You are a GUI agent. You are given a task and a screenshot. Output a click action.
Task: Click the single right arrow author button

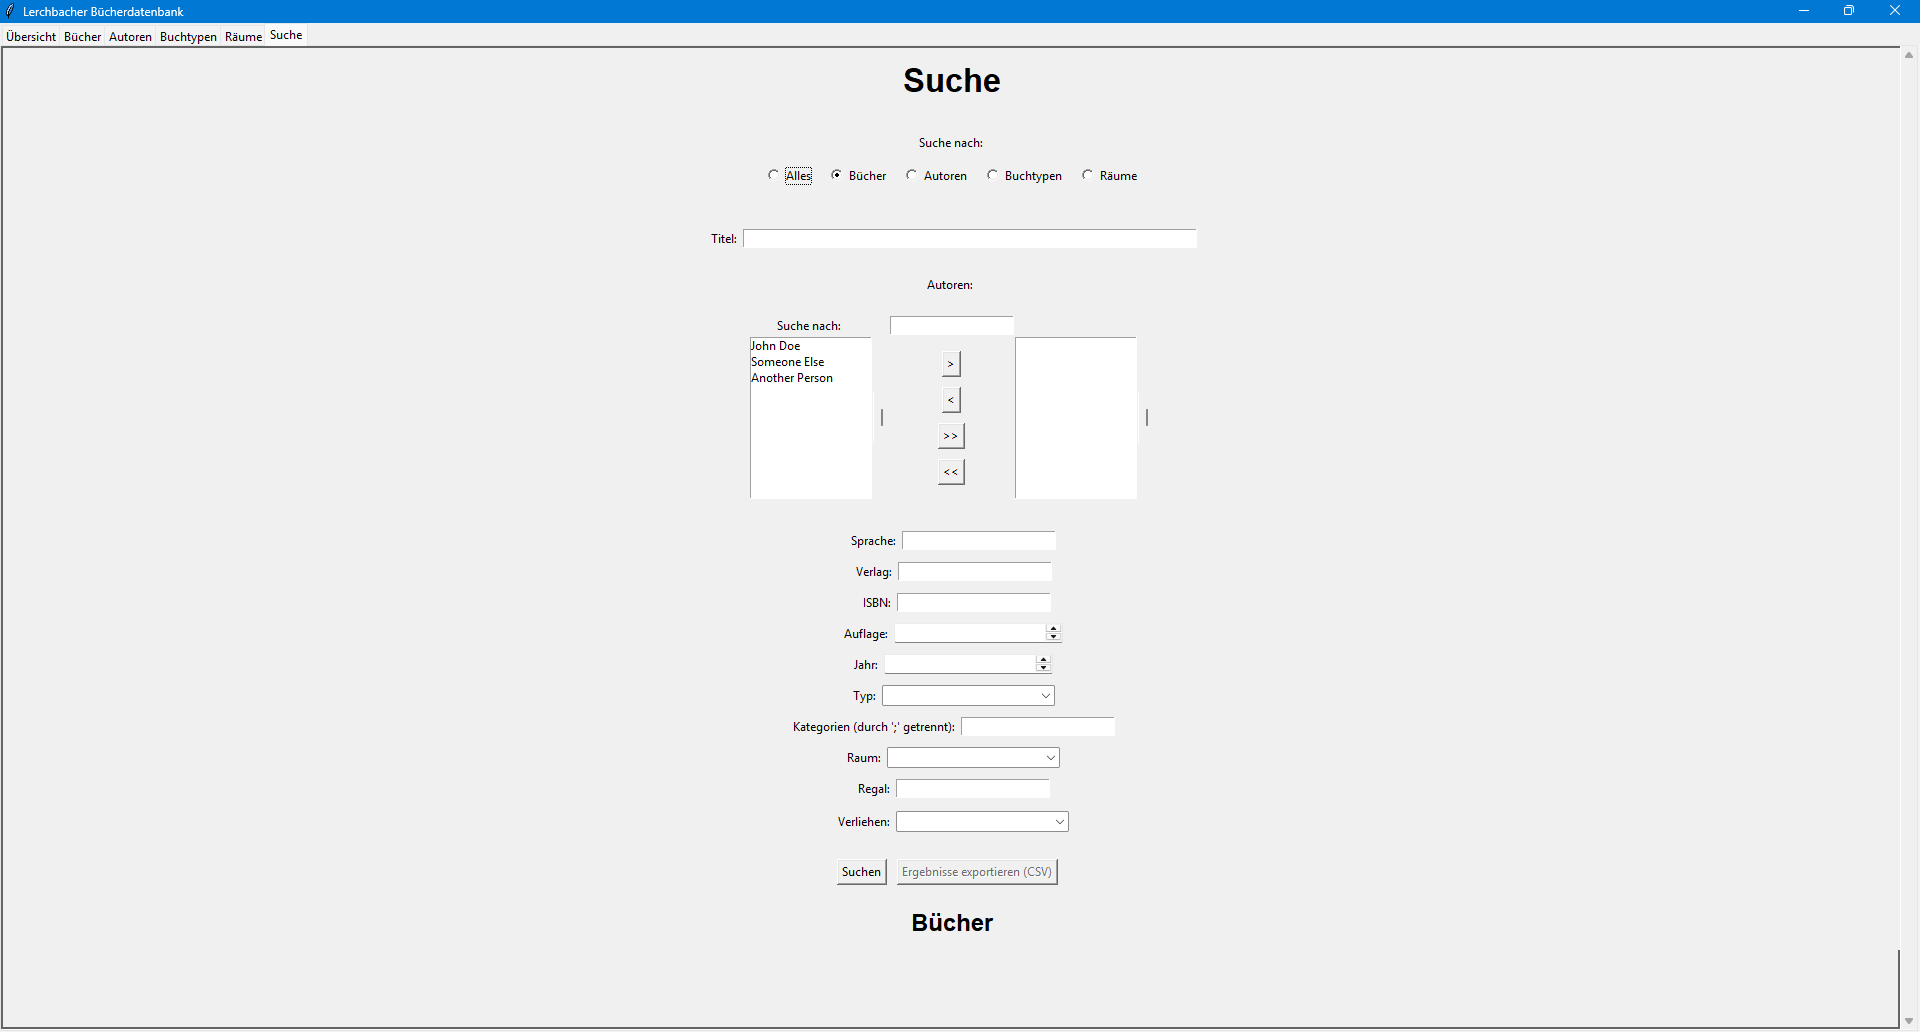pos(950,364)
